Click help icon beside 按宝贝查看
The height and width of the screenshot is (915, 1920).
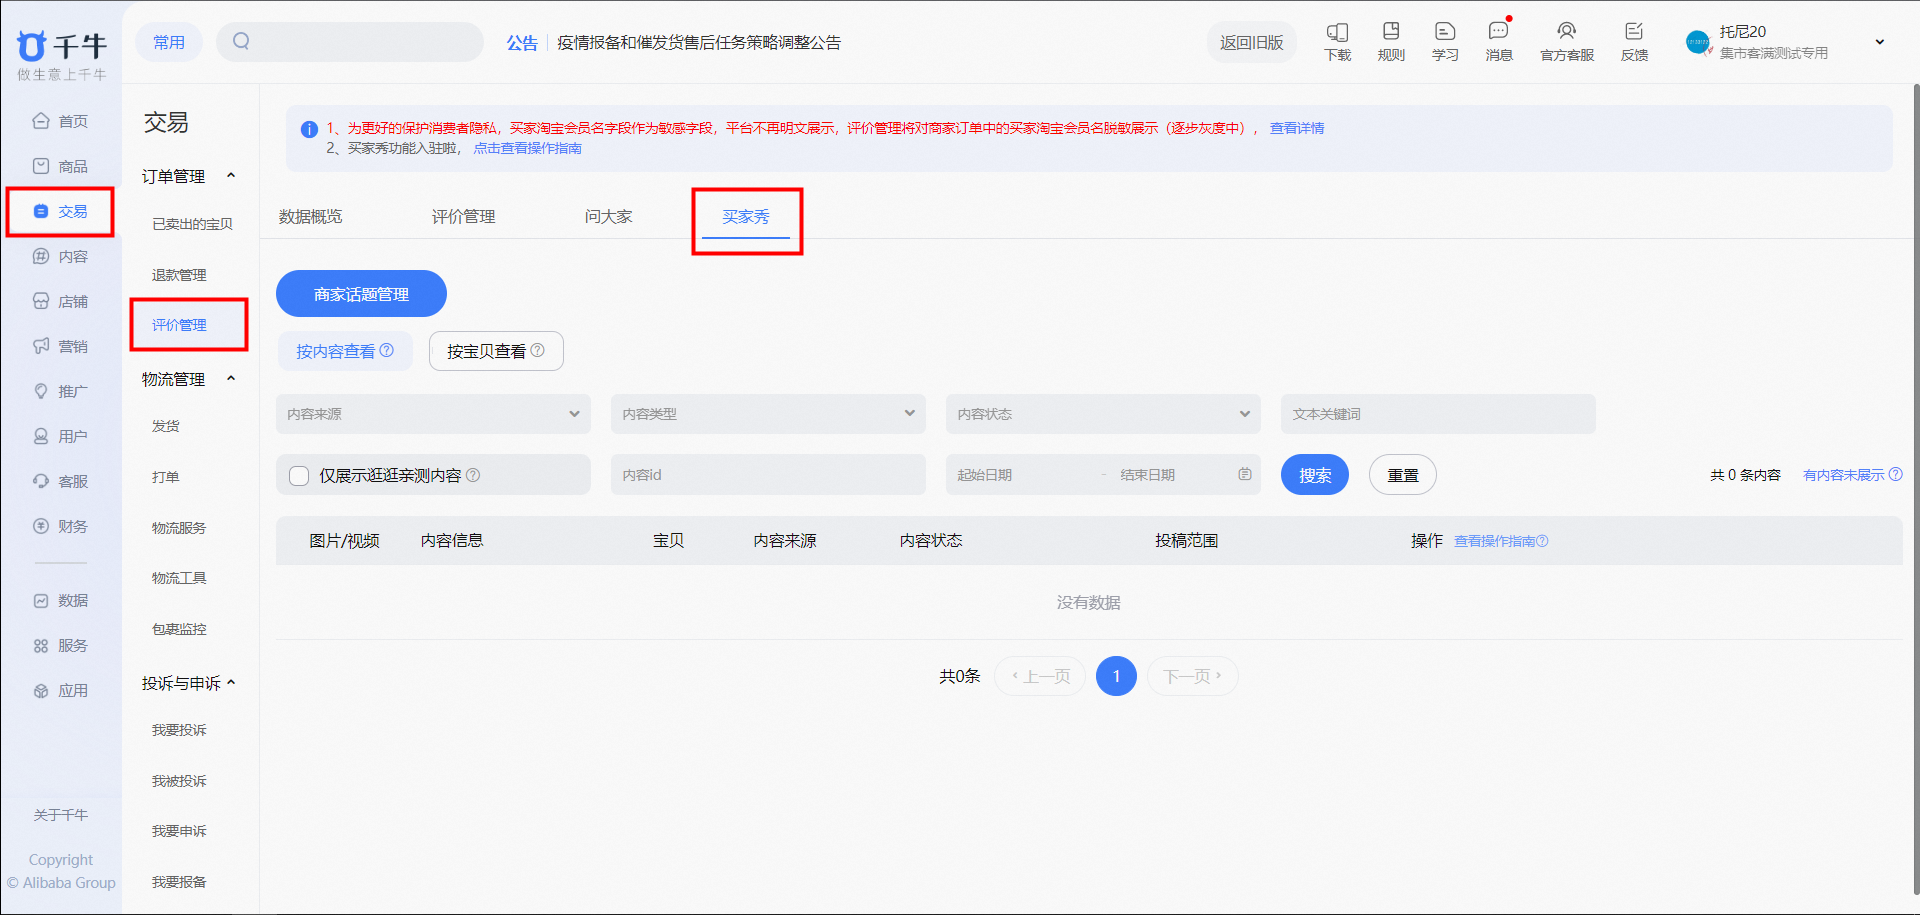coord(537,350)
